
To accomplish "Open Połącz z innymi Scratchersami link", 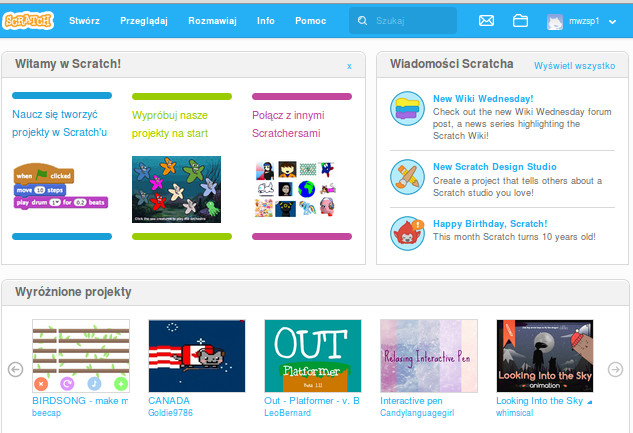I will pos(288,124).
